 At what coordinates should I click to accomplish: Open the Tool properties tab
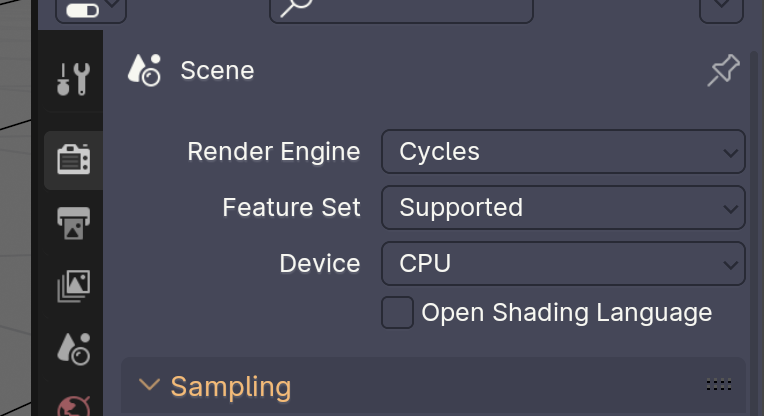click(73, 78)
